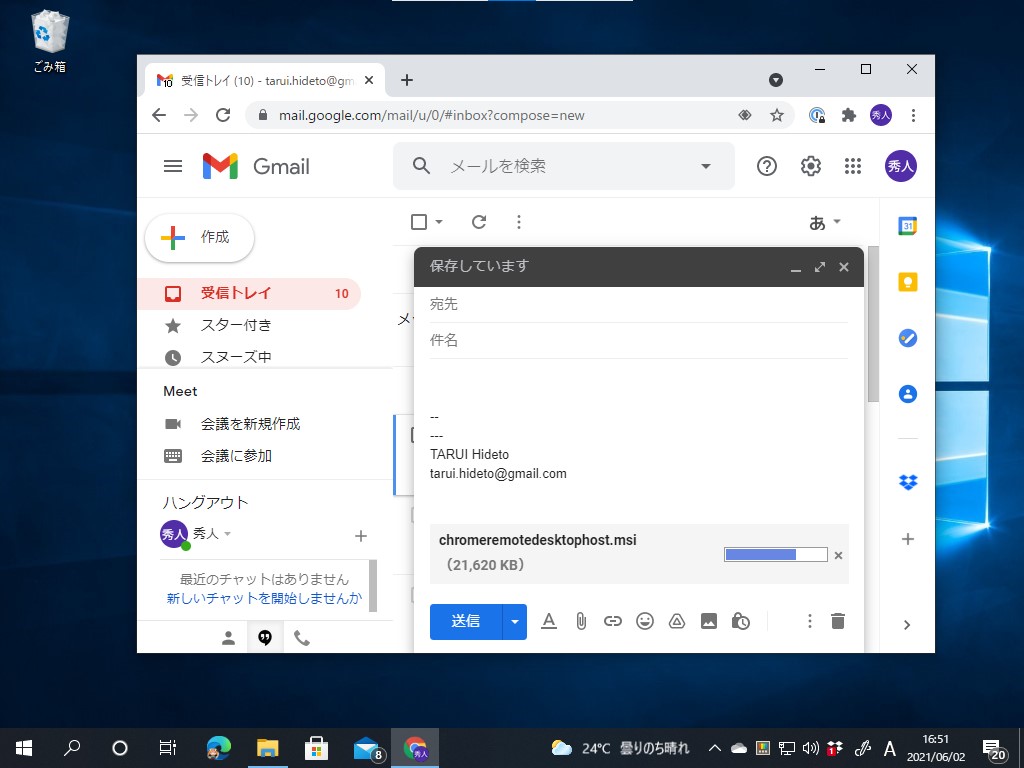Toggle the text formatting options

[x=549, y=621]
